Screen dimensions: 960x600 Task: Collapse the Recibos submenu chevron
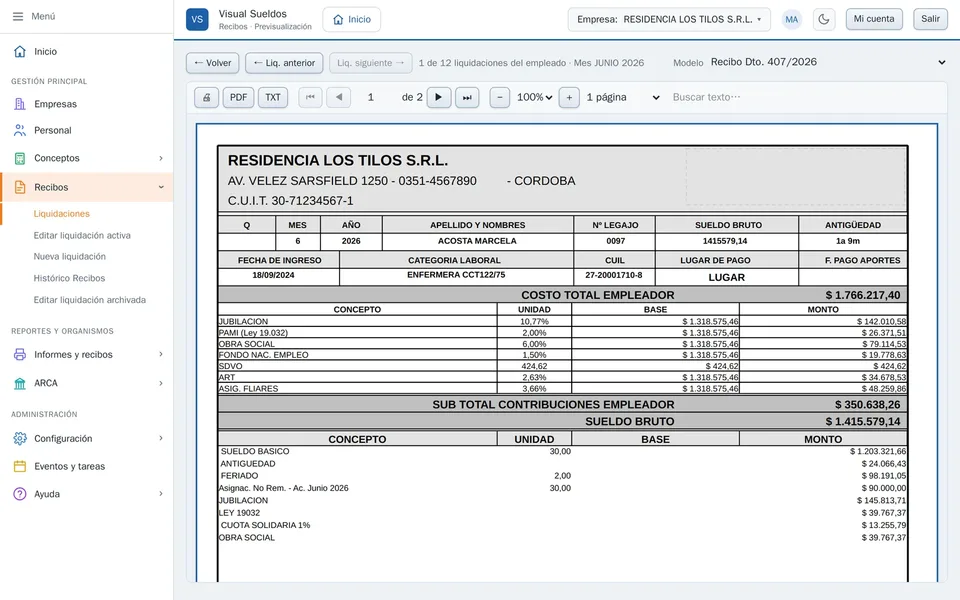161,187
